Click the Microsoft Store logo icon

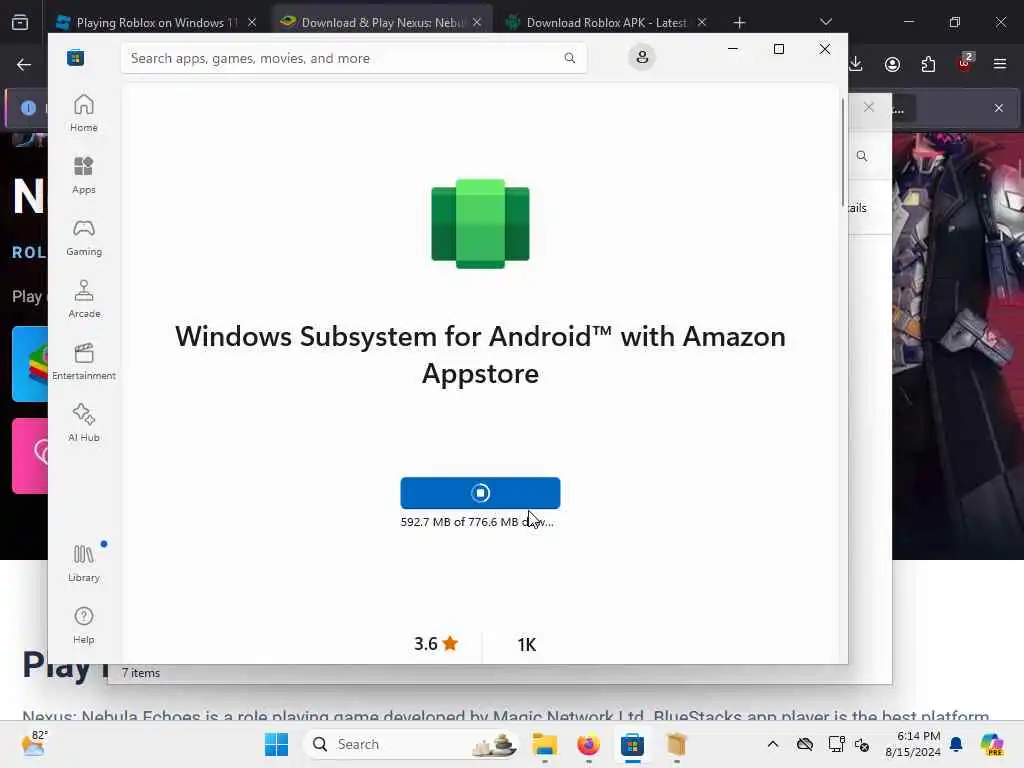point(76,57)
